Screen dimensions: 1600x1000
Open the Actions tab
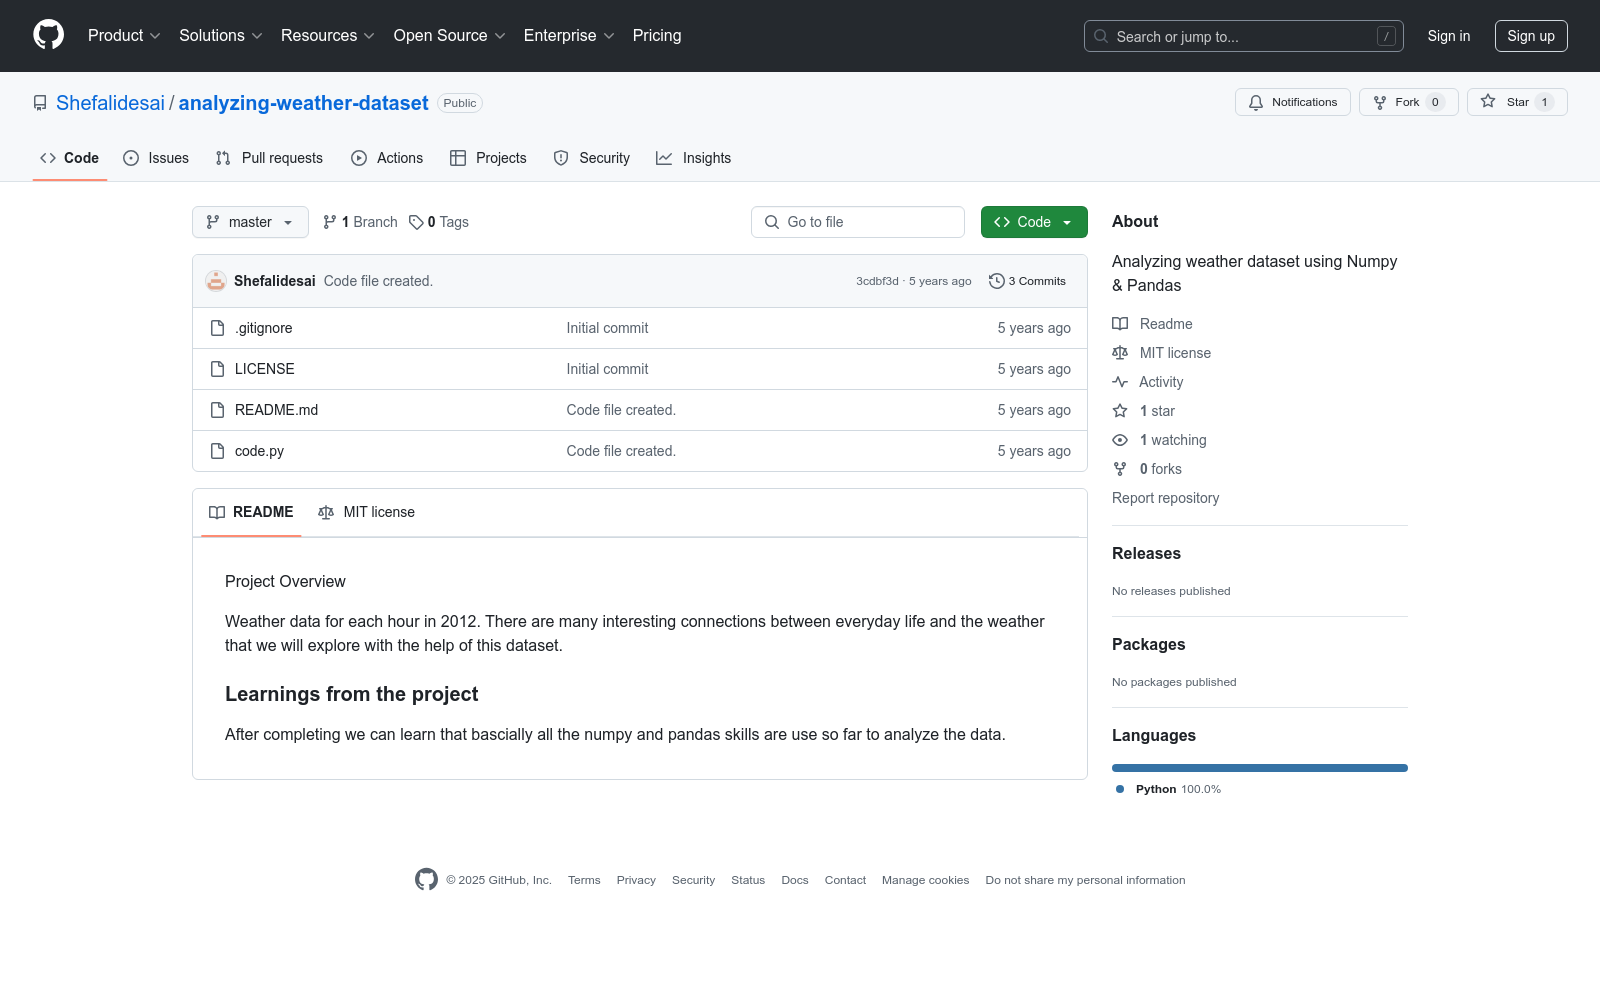pyautogui.click(x=387, y=158)
